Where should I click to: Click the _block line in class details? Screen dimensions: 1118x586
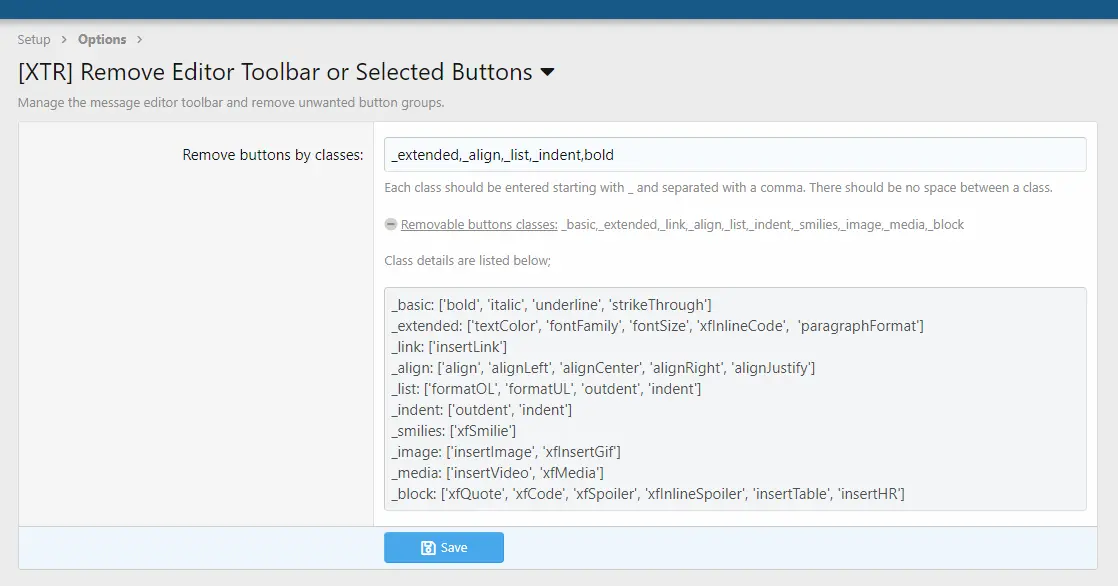coord(648,494)
